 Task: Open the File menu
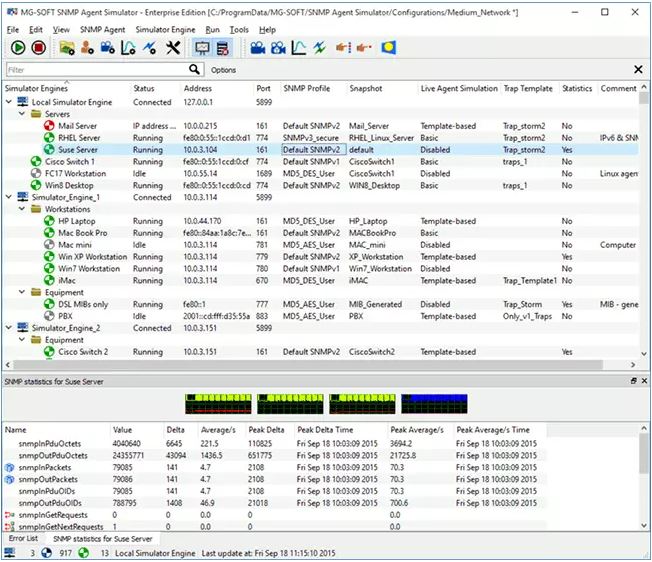[x=12, y=30]
